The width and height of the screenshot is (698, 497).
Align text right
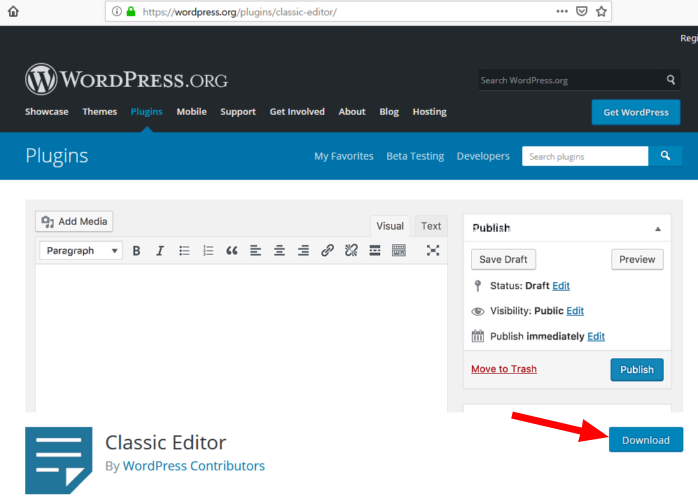click(303, 251)
